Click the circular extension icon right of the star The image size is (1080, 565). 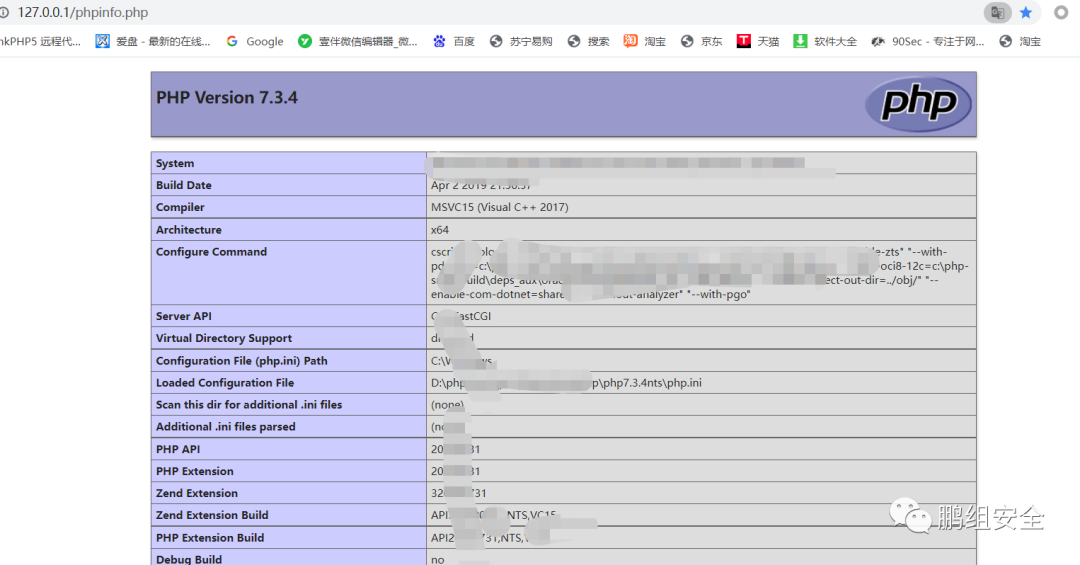pos(1061,12)
